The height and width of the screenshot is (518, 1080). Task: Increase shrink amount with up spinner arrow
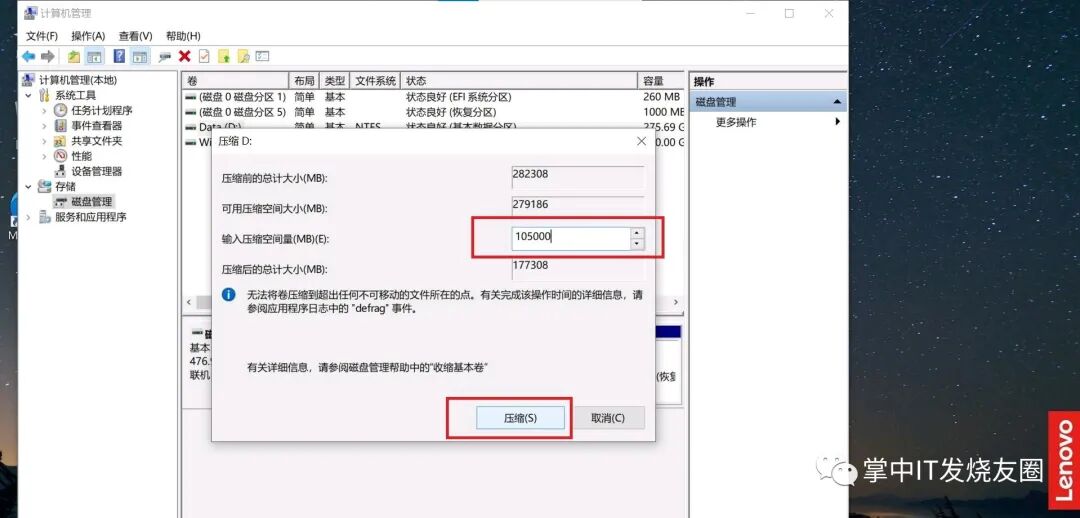(x=637, y=233)
